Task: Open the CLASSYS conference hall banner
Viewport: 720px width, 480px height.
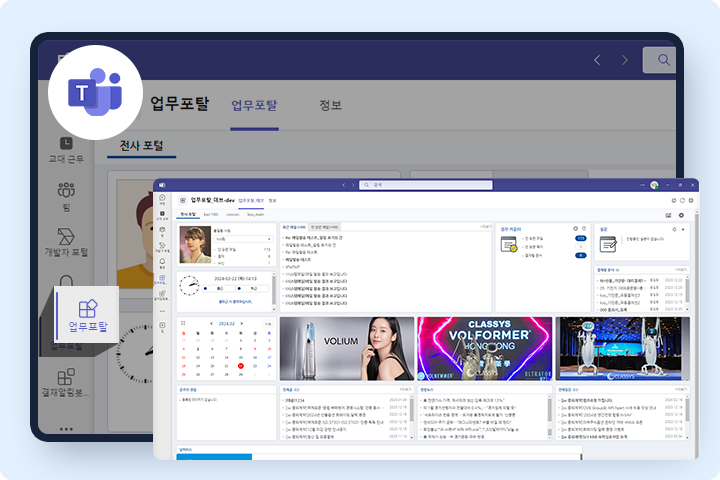Action: coord(623,349)
